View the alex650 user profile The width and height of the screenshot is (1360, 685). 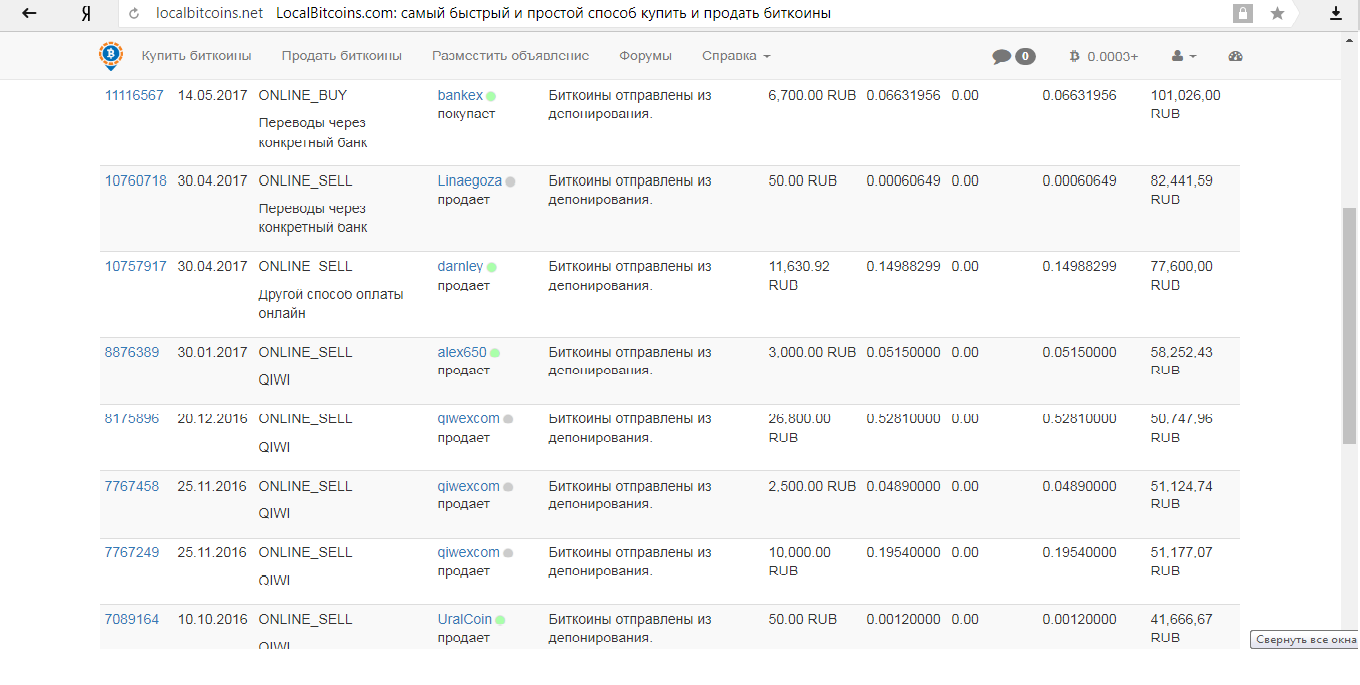[462, 352]
